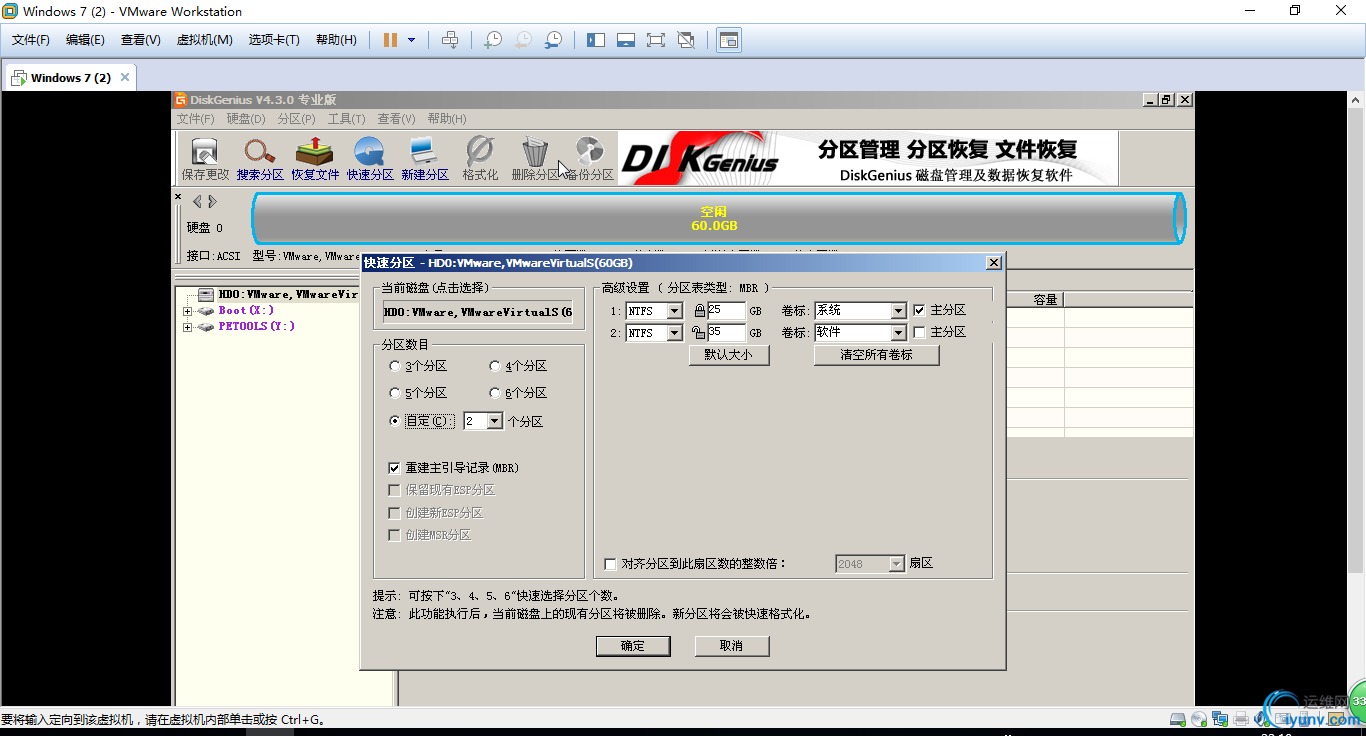Open the dropdown arrow next to the pause button
1366x736 pixels.
tap(412, 40)
